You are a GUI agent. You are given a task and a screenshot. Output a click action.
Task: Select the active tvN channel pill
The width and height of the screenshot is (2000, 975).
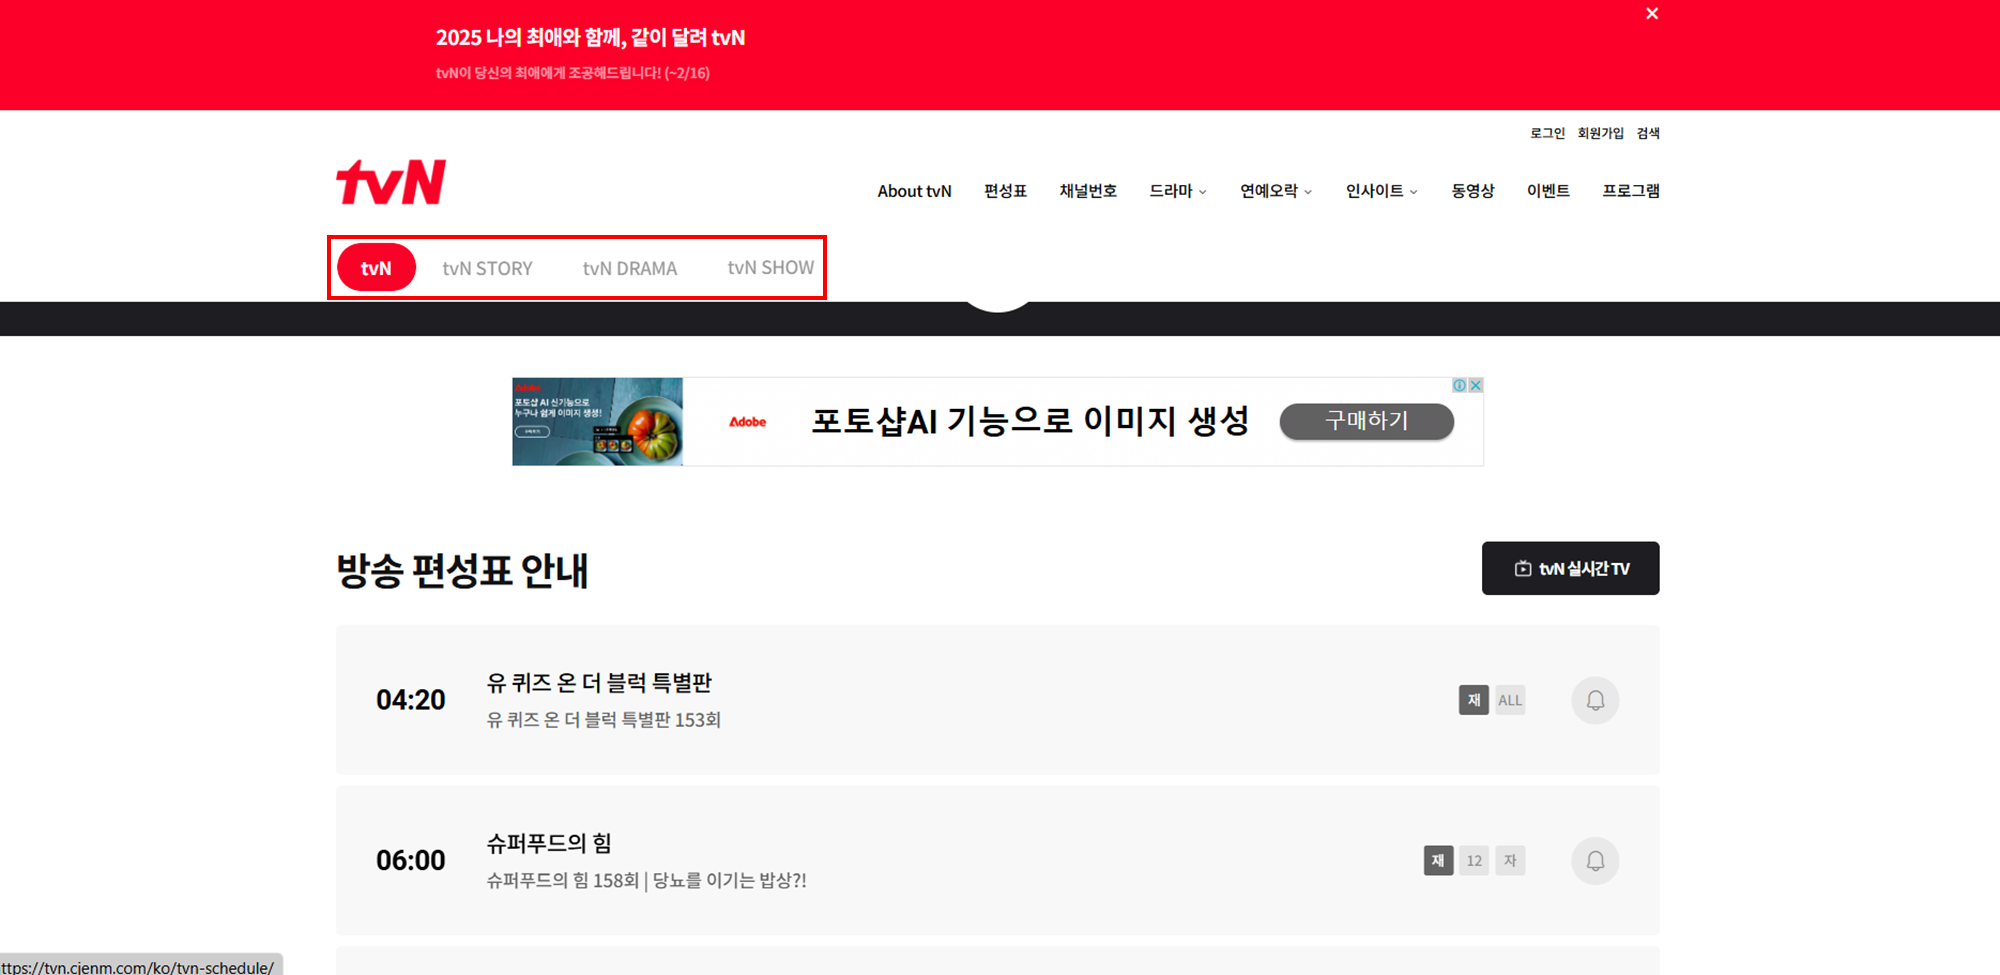[376, 267]
